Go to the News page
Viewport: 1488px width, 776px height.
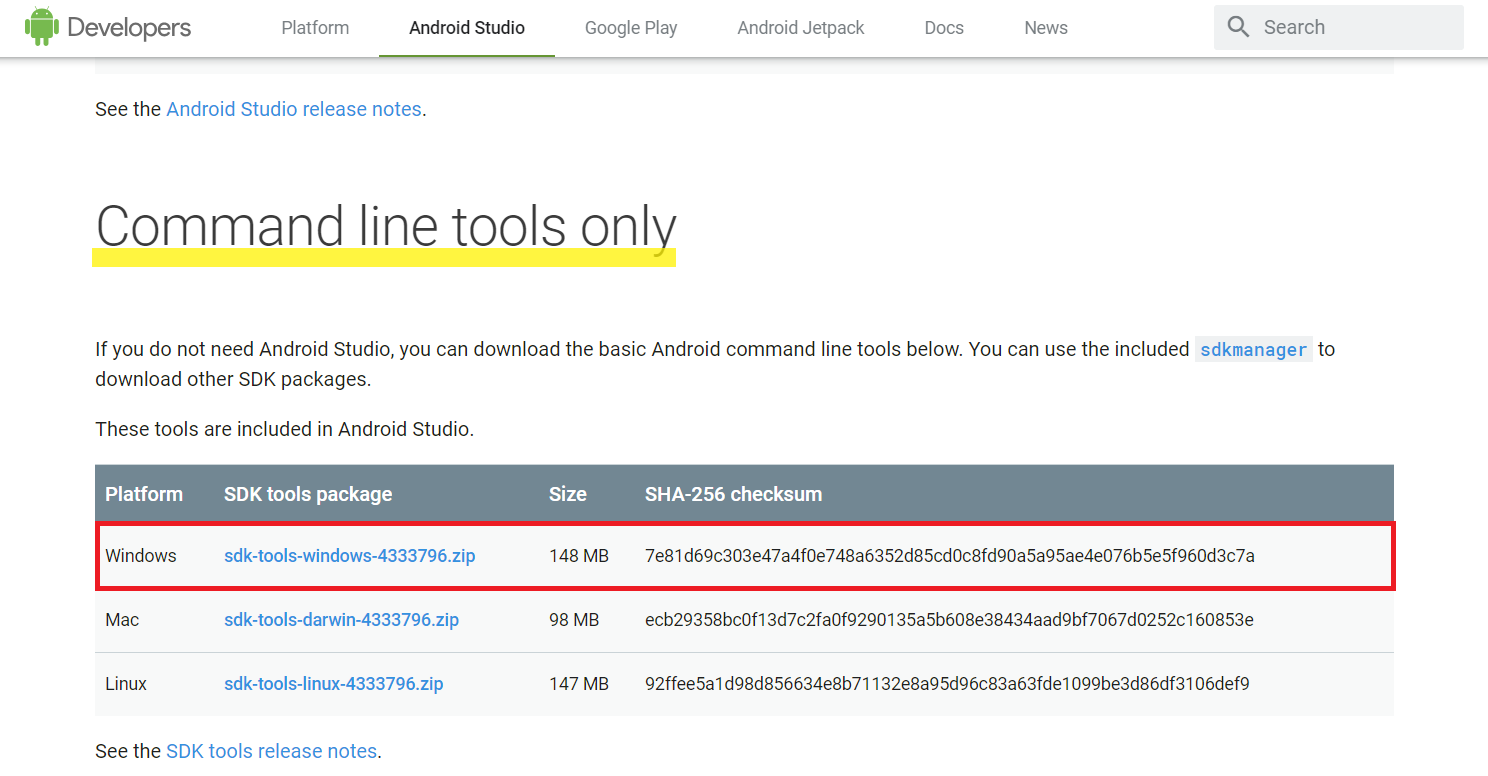coord(1045,27)
